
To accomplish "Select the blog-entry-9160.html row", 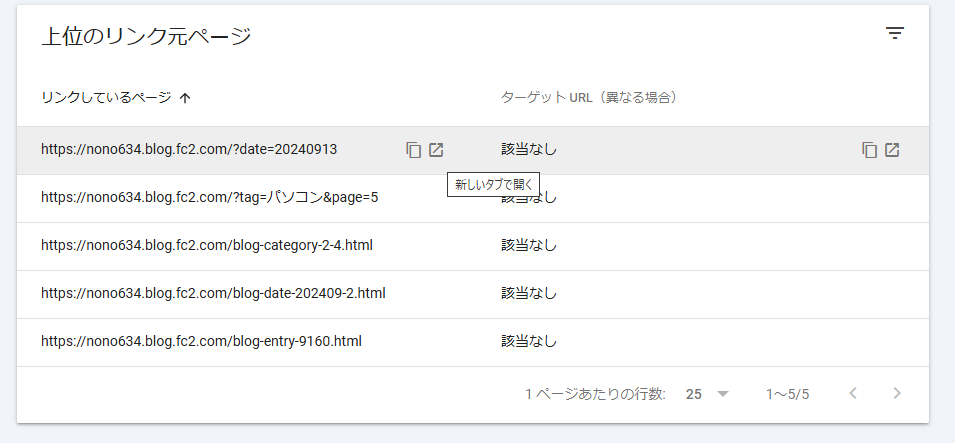I will (473, 342).
